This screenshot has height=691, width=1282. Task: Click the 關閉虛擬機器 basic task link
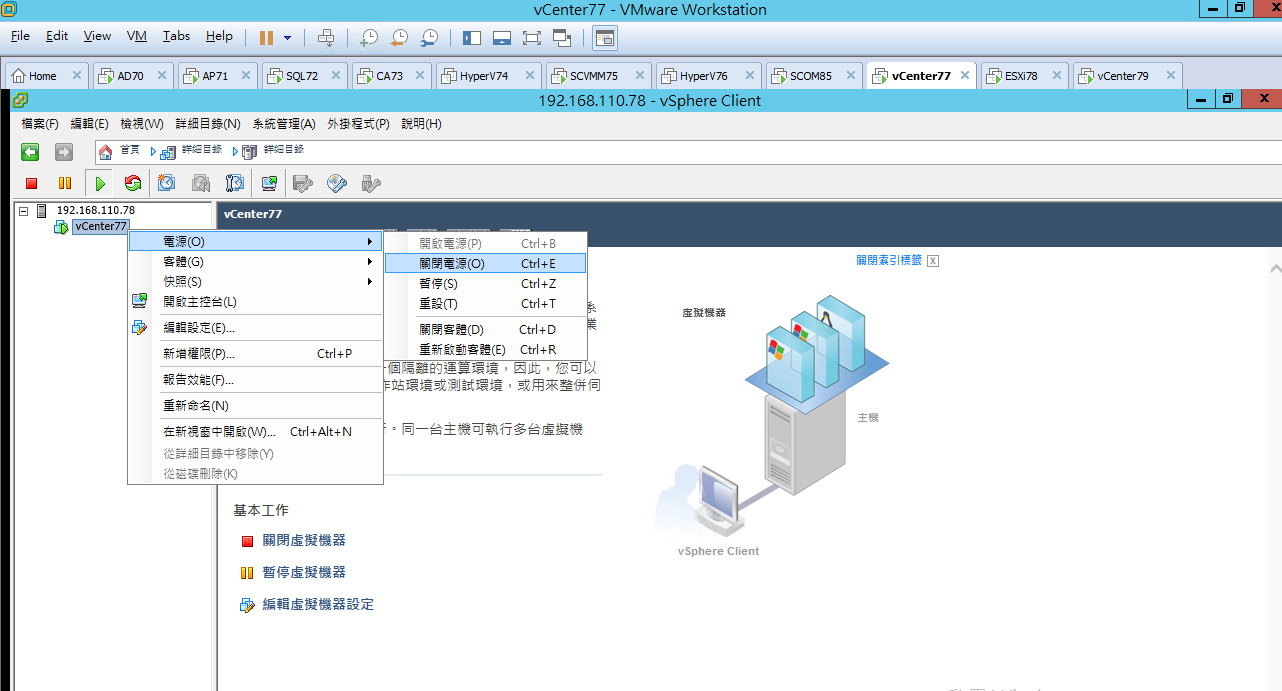click(304, 541)
